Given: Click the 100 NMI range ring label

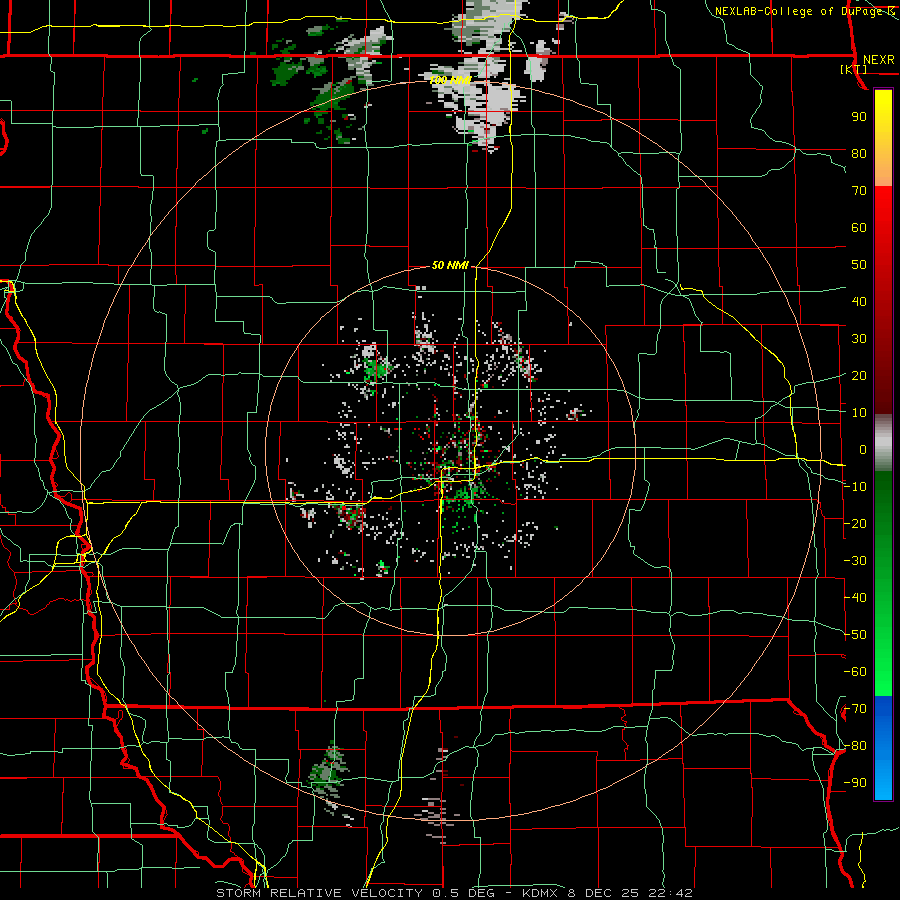Looking at the screenshot, I should coord(450,80).
